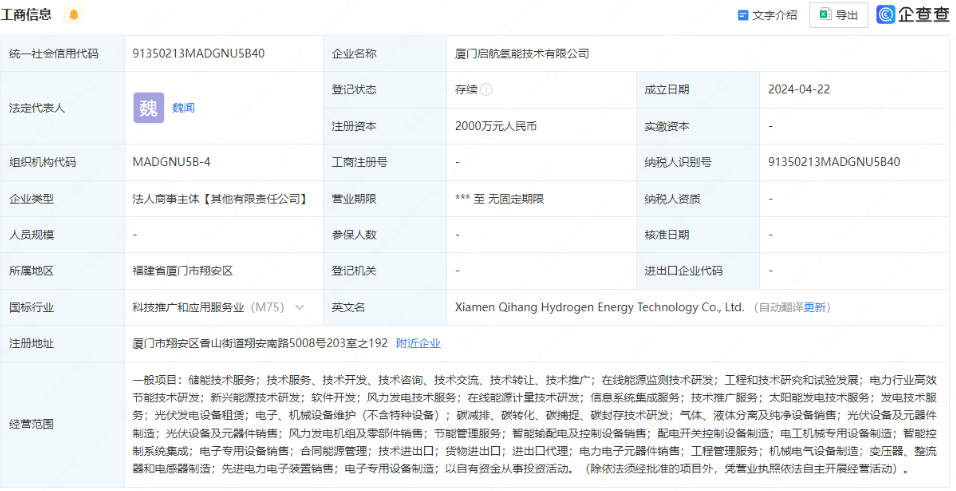Open the 附近企业 nearby companies link
This screenshot has height=491, width=956.
[x=418, y=343]
